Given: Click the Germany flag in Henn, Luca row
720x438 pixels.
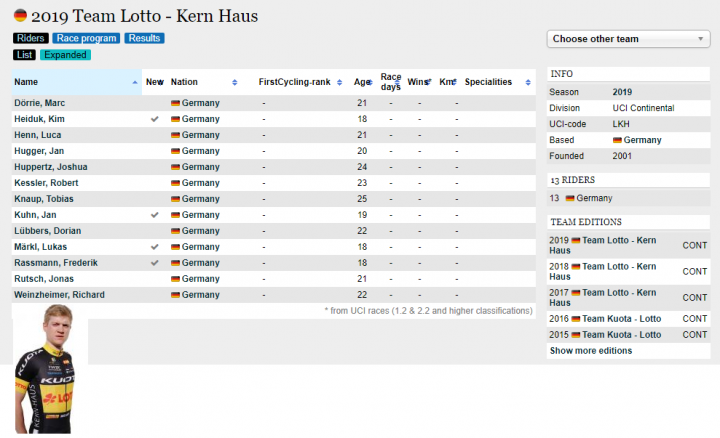Looking at the screenshot, I should [175, 135].
